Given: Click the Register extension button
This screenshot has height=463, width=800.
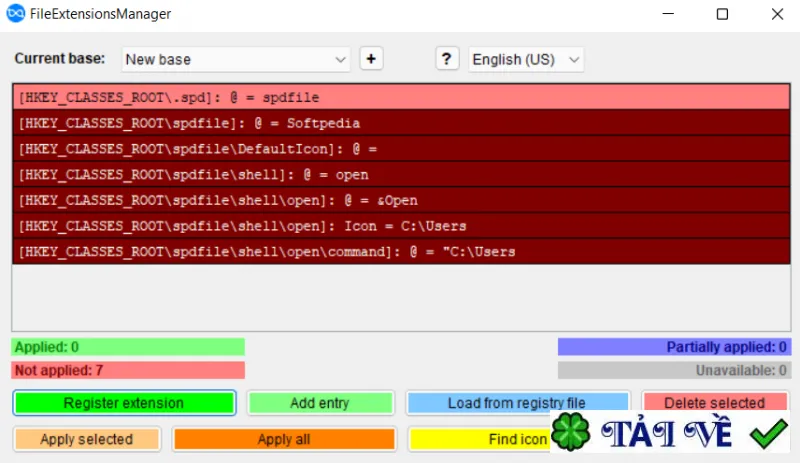Looking at the screenshot, I should (x=124, y=403).
